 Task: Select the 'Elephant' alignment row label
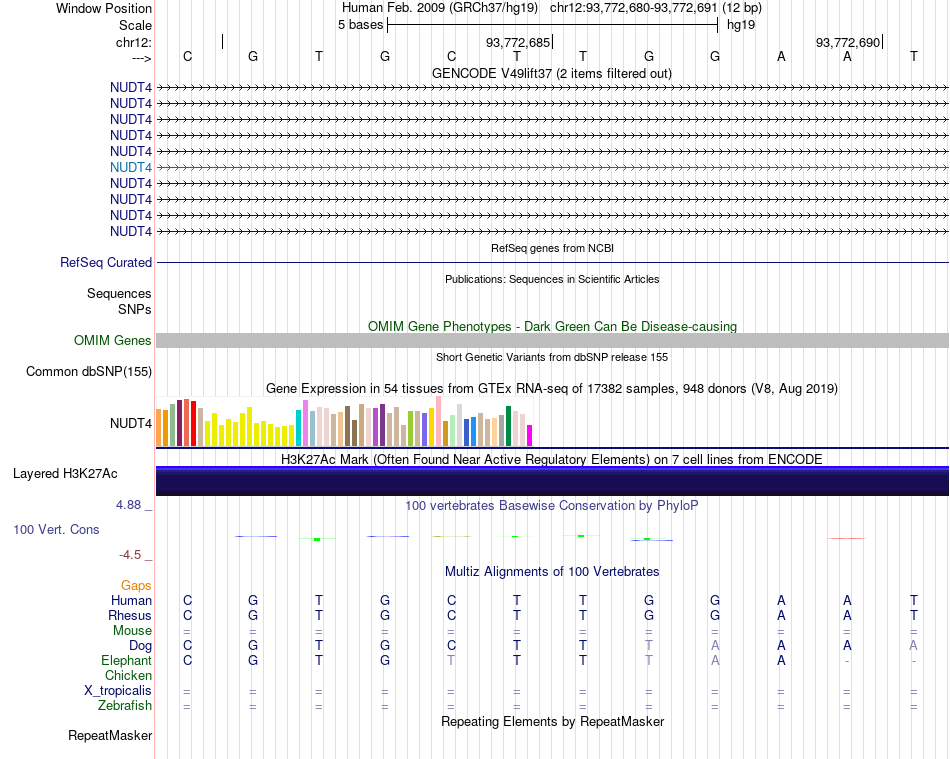pos(126,660)
